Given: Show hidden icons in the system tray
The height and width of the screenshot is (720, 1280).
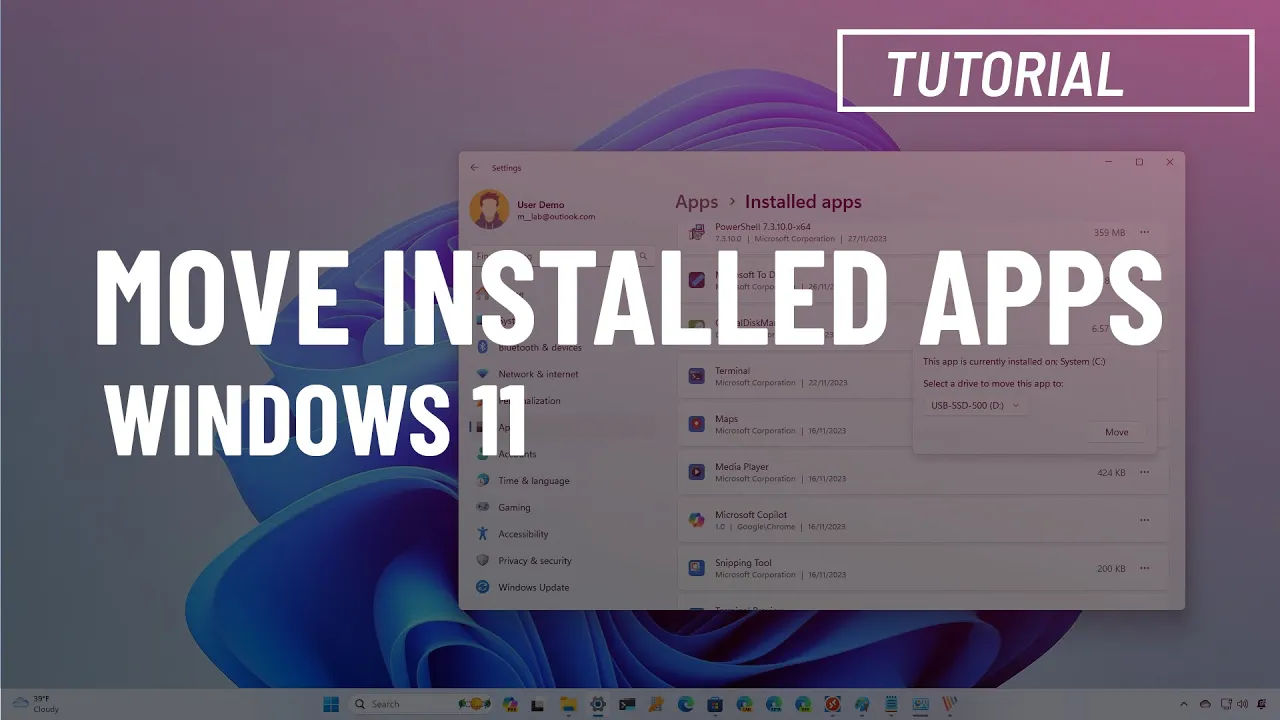Looking at the screenshot, I should point(1184,704).
